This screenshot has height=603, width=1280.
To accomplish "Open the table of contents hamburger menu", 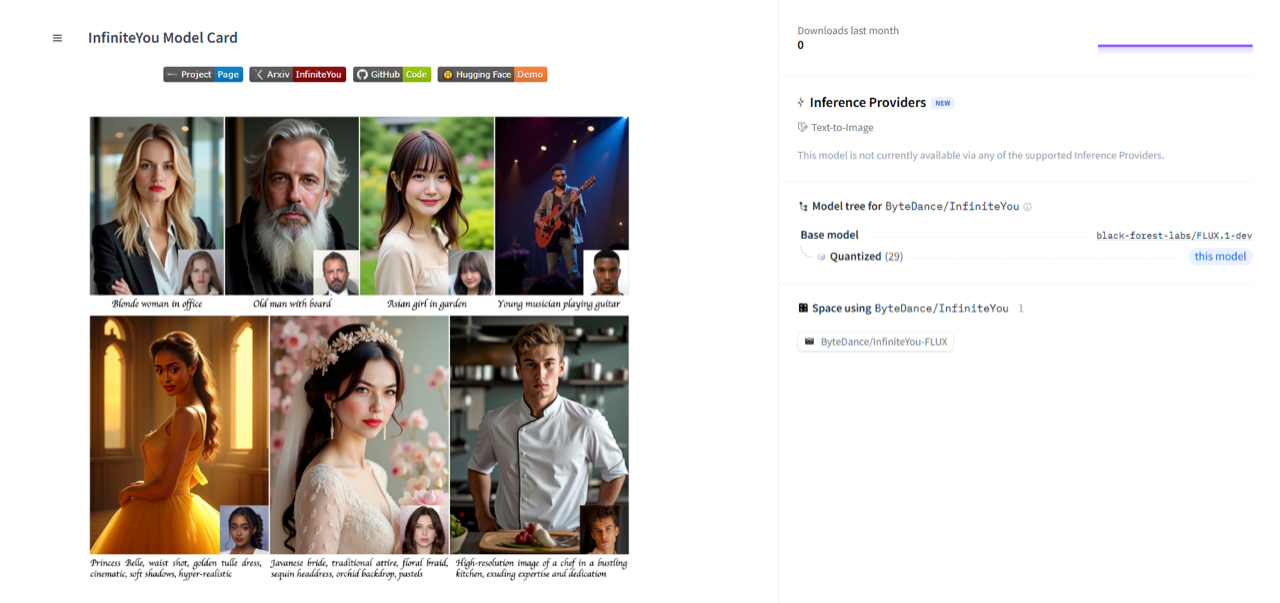I will [57, 38].
